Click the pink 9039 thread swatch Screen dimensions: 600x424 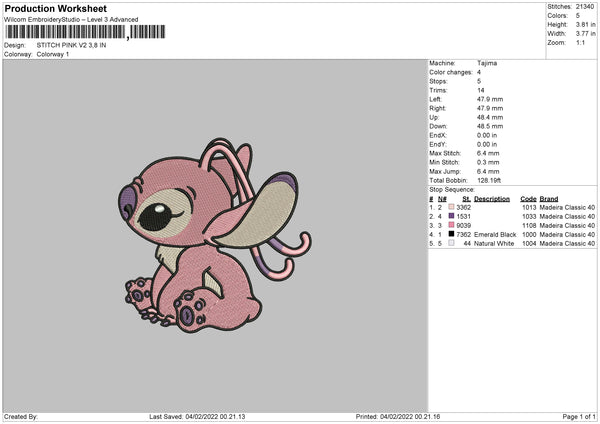tap(451, 225)
